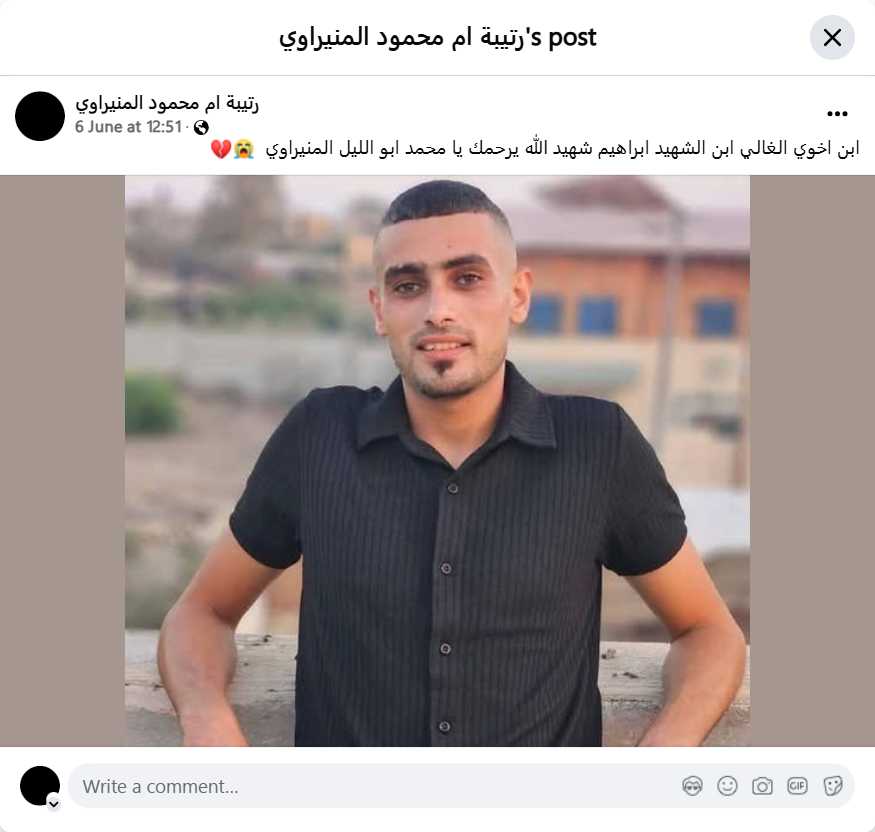The height and width of the screenshot is (832, 875).
Task: Click the "6 June at 12:51" timestamp link
Action: [x=128, y=127]
